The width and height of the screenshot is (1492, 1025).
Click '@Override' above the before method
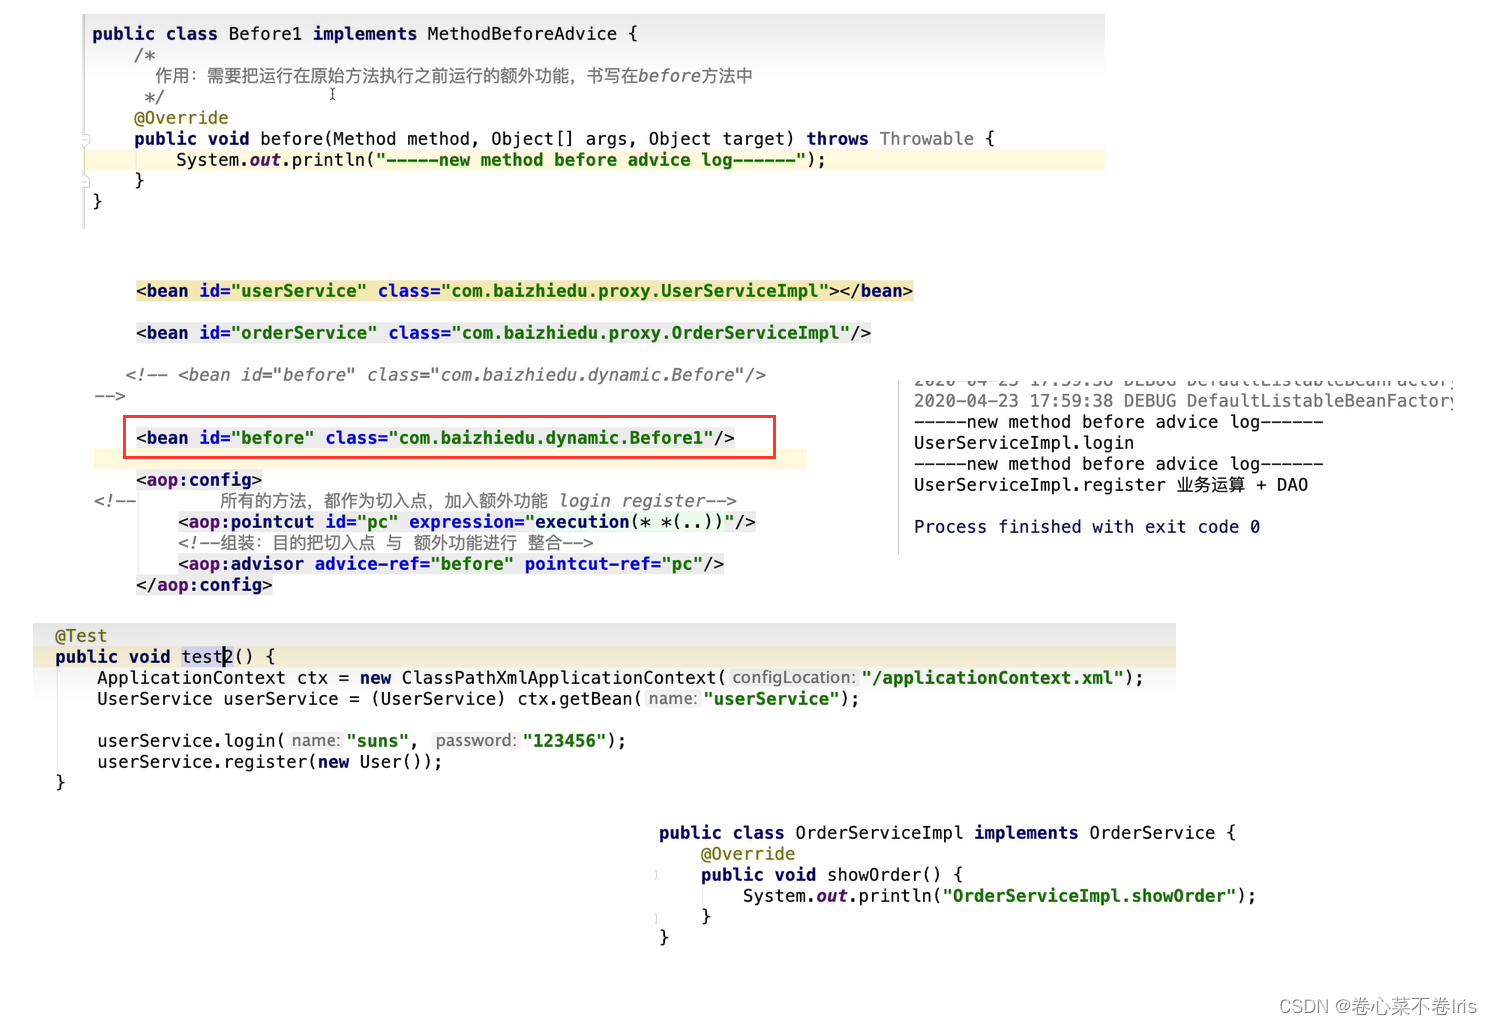181,118
